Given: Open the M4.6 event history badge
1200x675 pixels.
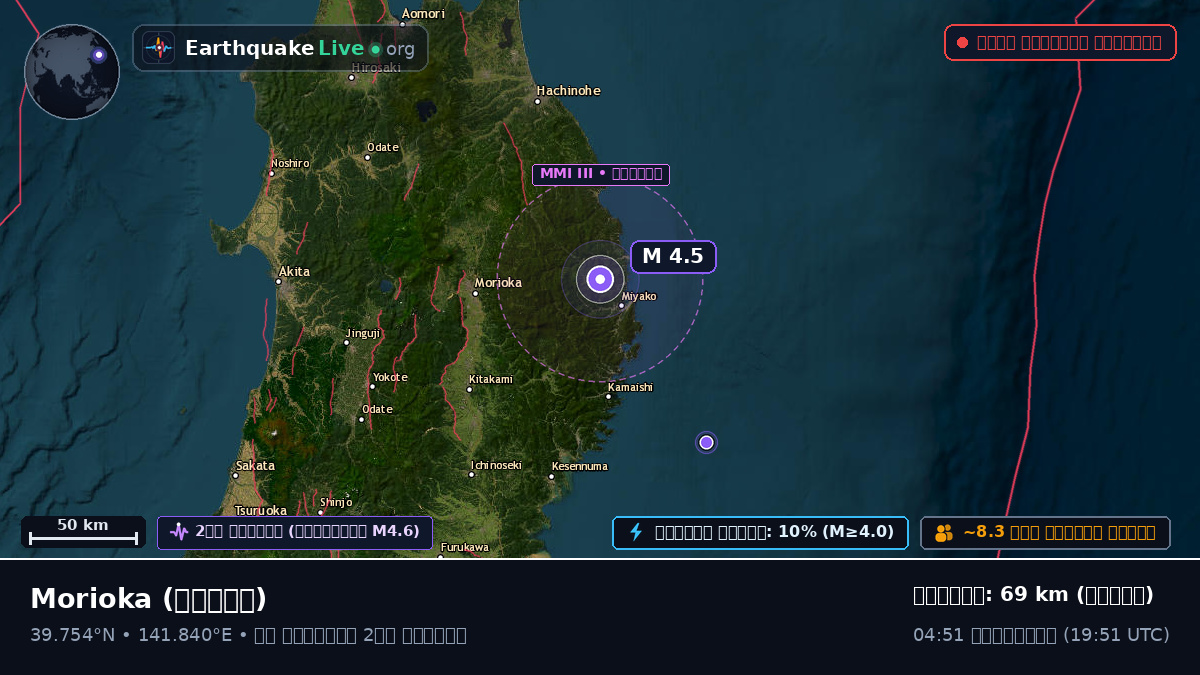Looking at the screenshot, I should (x=295, y=532).
